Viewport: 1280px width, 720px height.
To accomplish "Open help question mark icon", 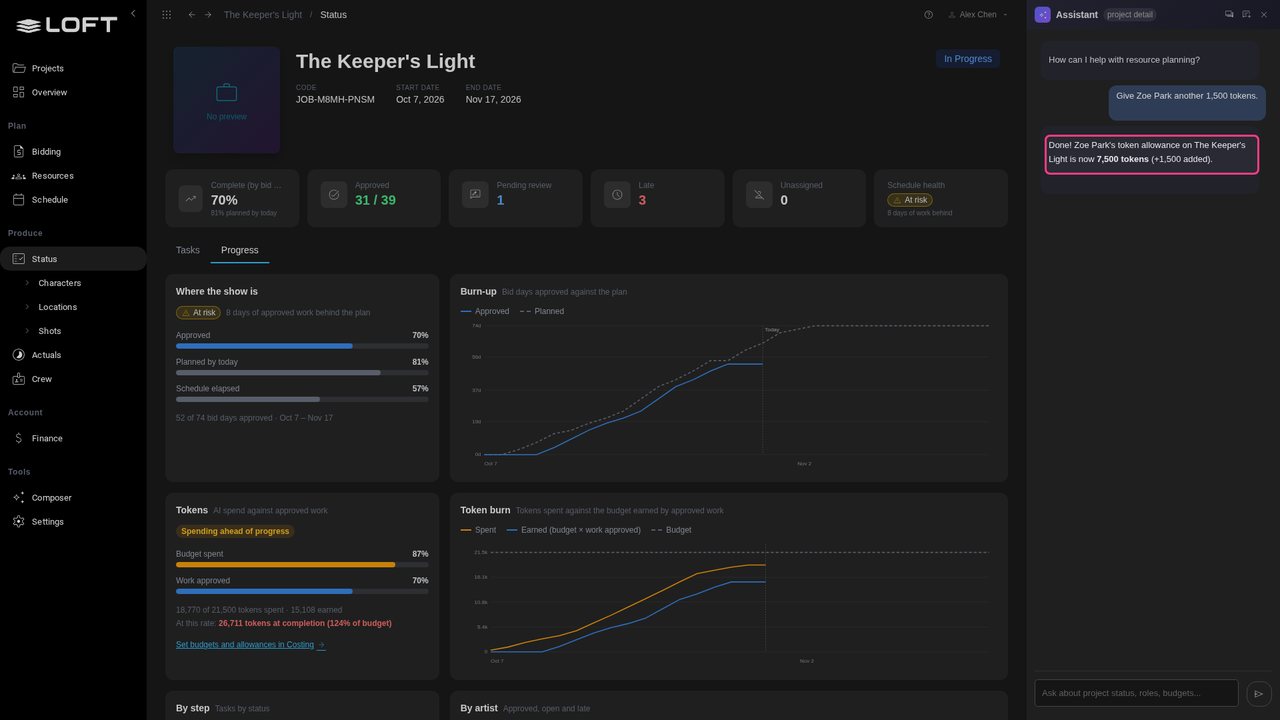I will click(x=928, y=15).
